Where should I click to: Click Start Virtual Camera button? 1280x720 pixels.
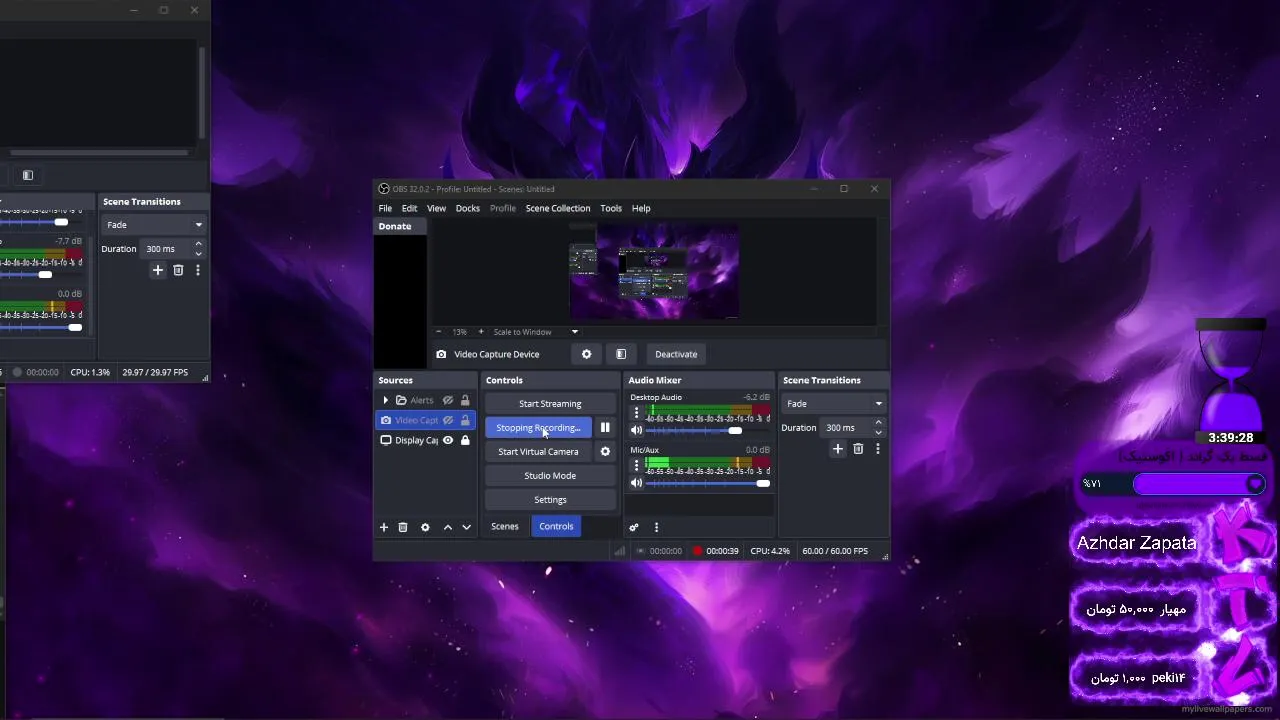[538, 452]
